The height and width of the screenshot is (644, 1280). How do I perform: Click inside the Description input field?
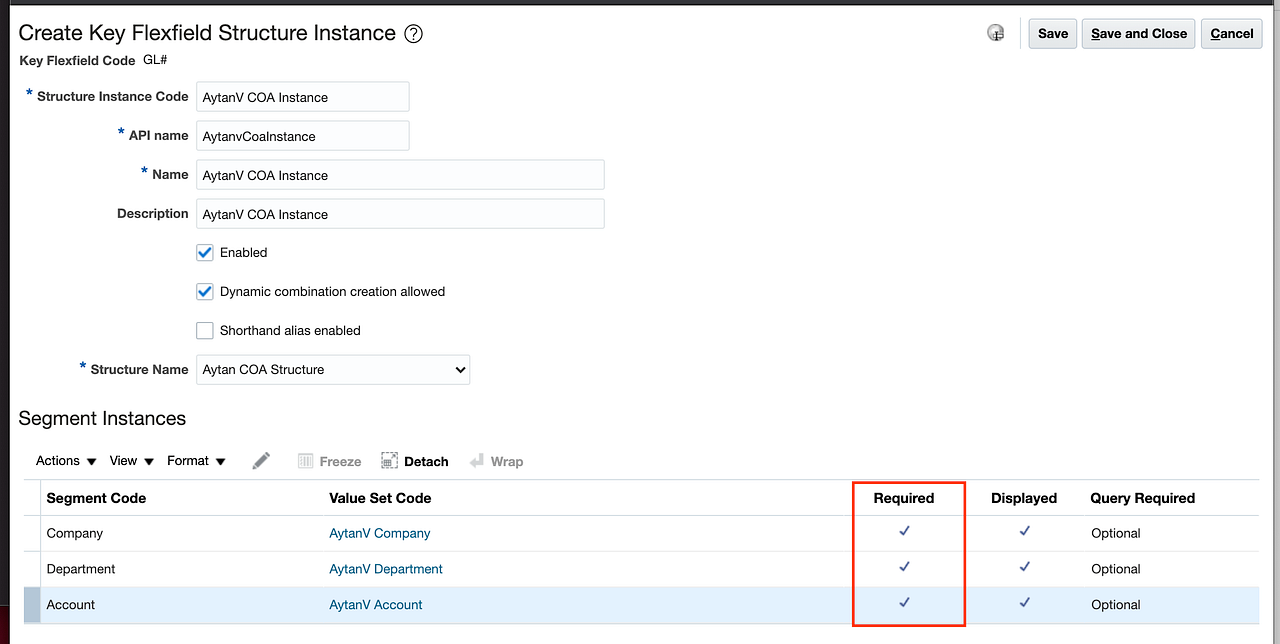point(400,213)
